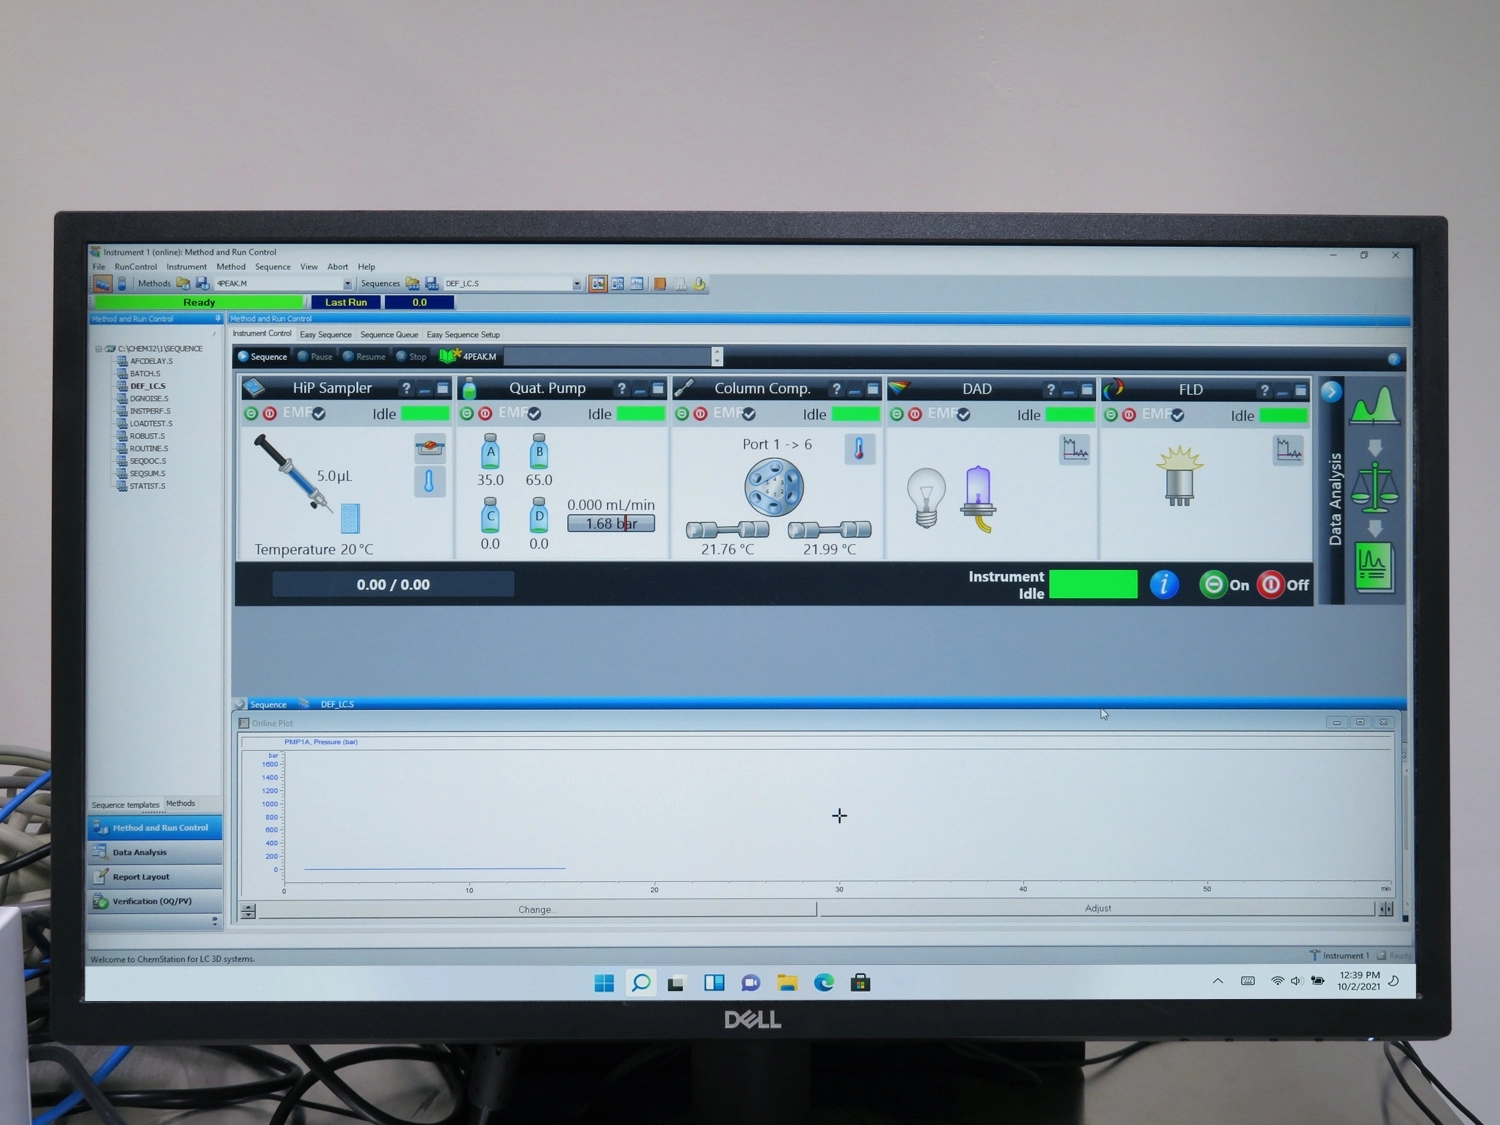Switch the instrument Off

[x=1283, y=585]
